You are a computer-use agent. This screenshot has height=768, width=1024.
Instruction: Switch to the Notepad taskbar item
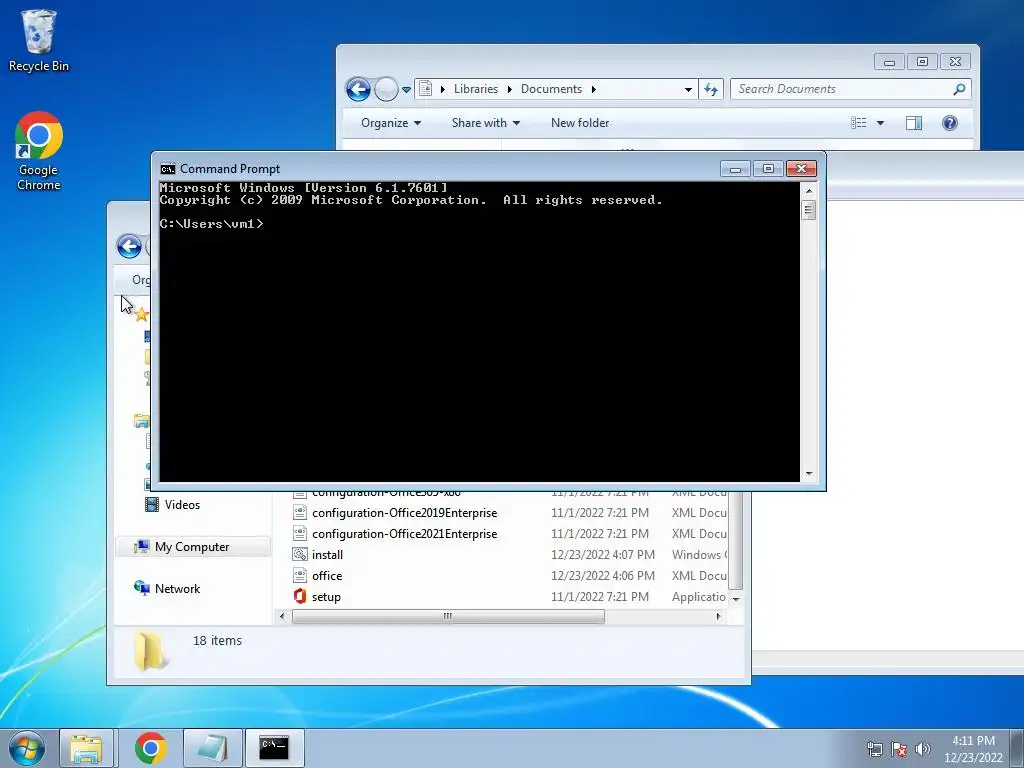click(x=212, y=748)
